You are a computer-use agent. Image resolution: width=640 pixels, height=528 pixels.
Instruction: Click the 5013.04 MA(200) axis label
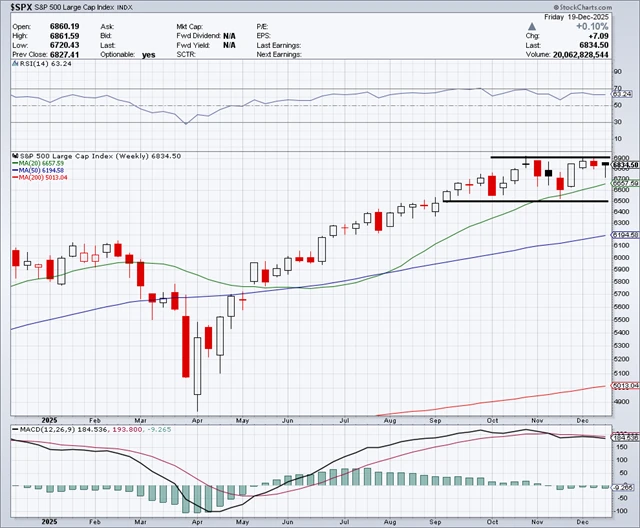click(626, 386)
